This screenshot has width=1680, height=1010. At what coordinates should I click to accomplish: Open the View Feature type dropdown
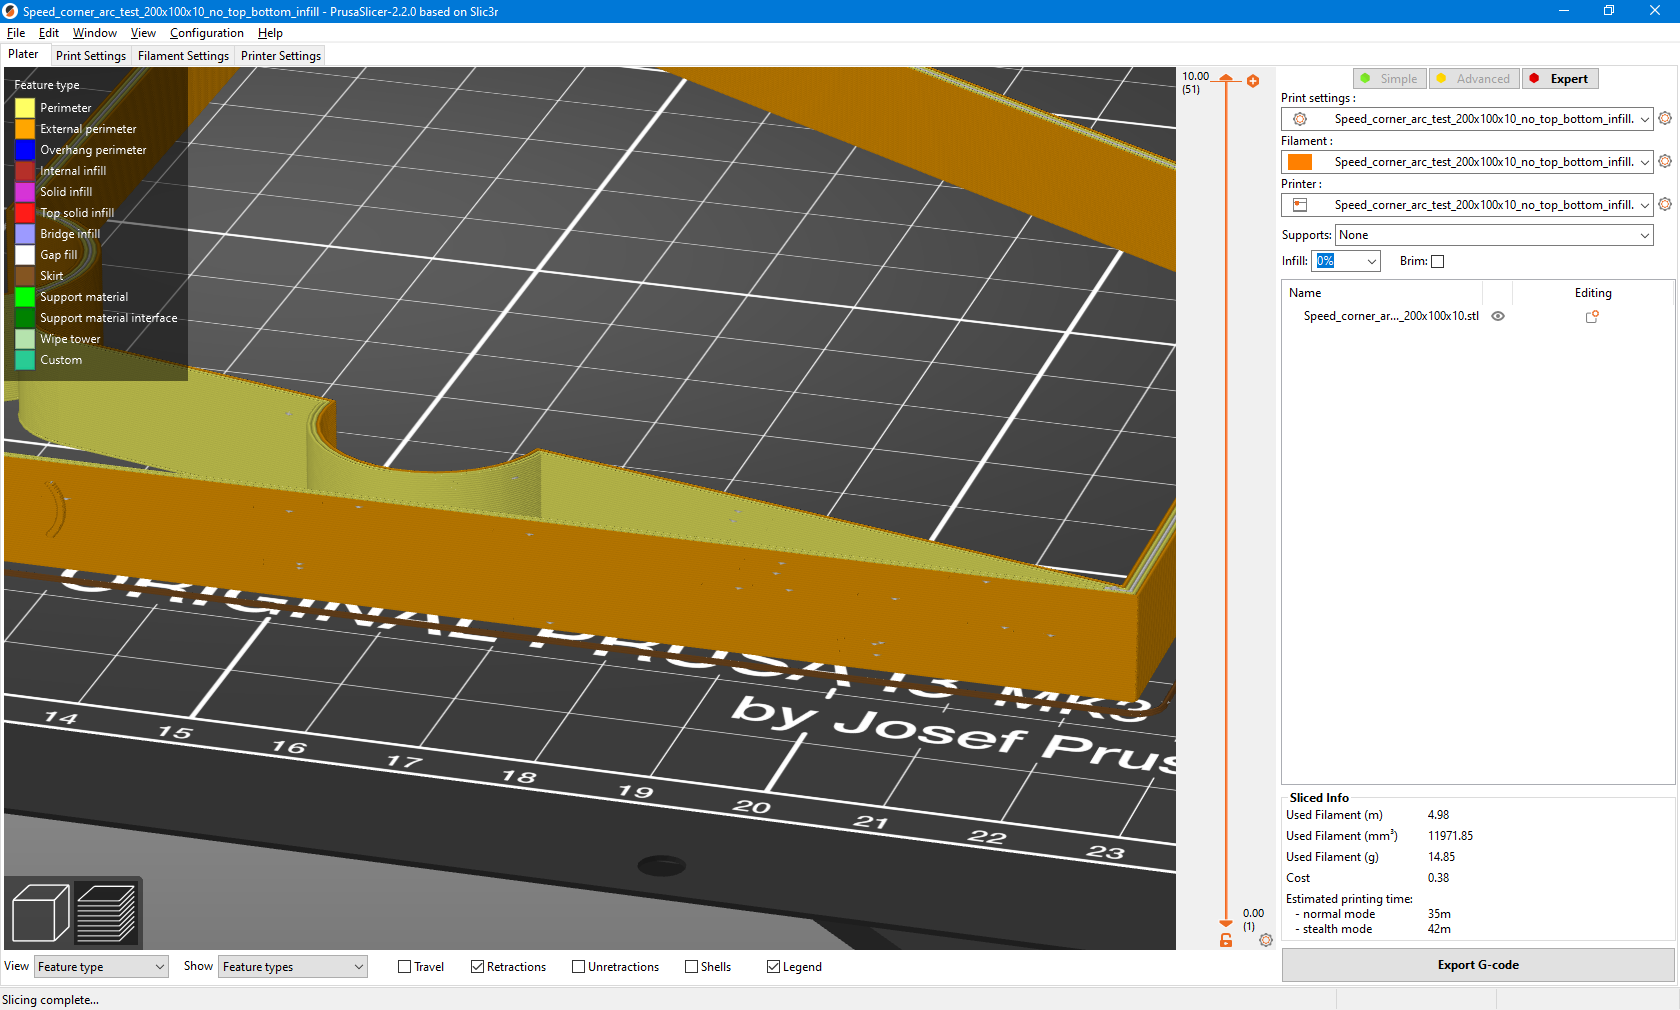tap(101, 967)
